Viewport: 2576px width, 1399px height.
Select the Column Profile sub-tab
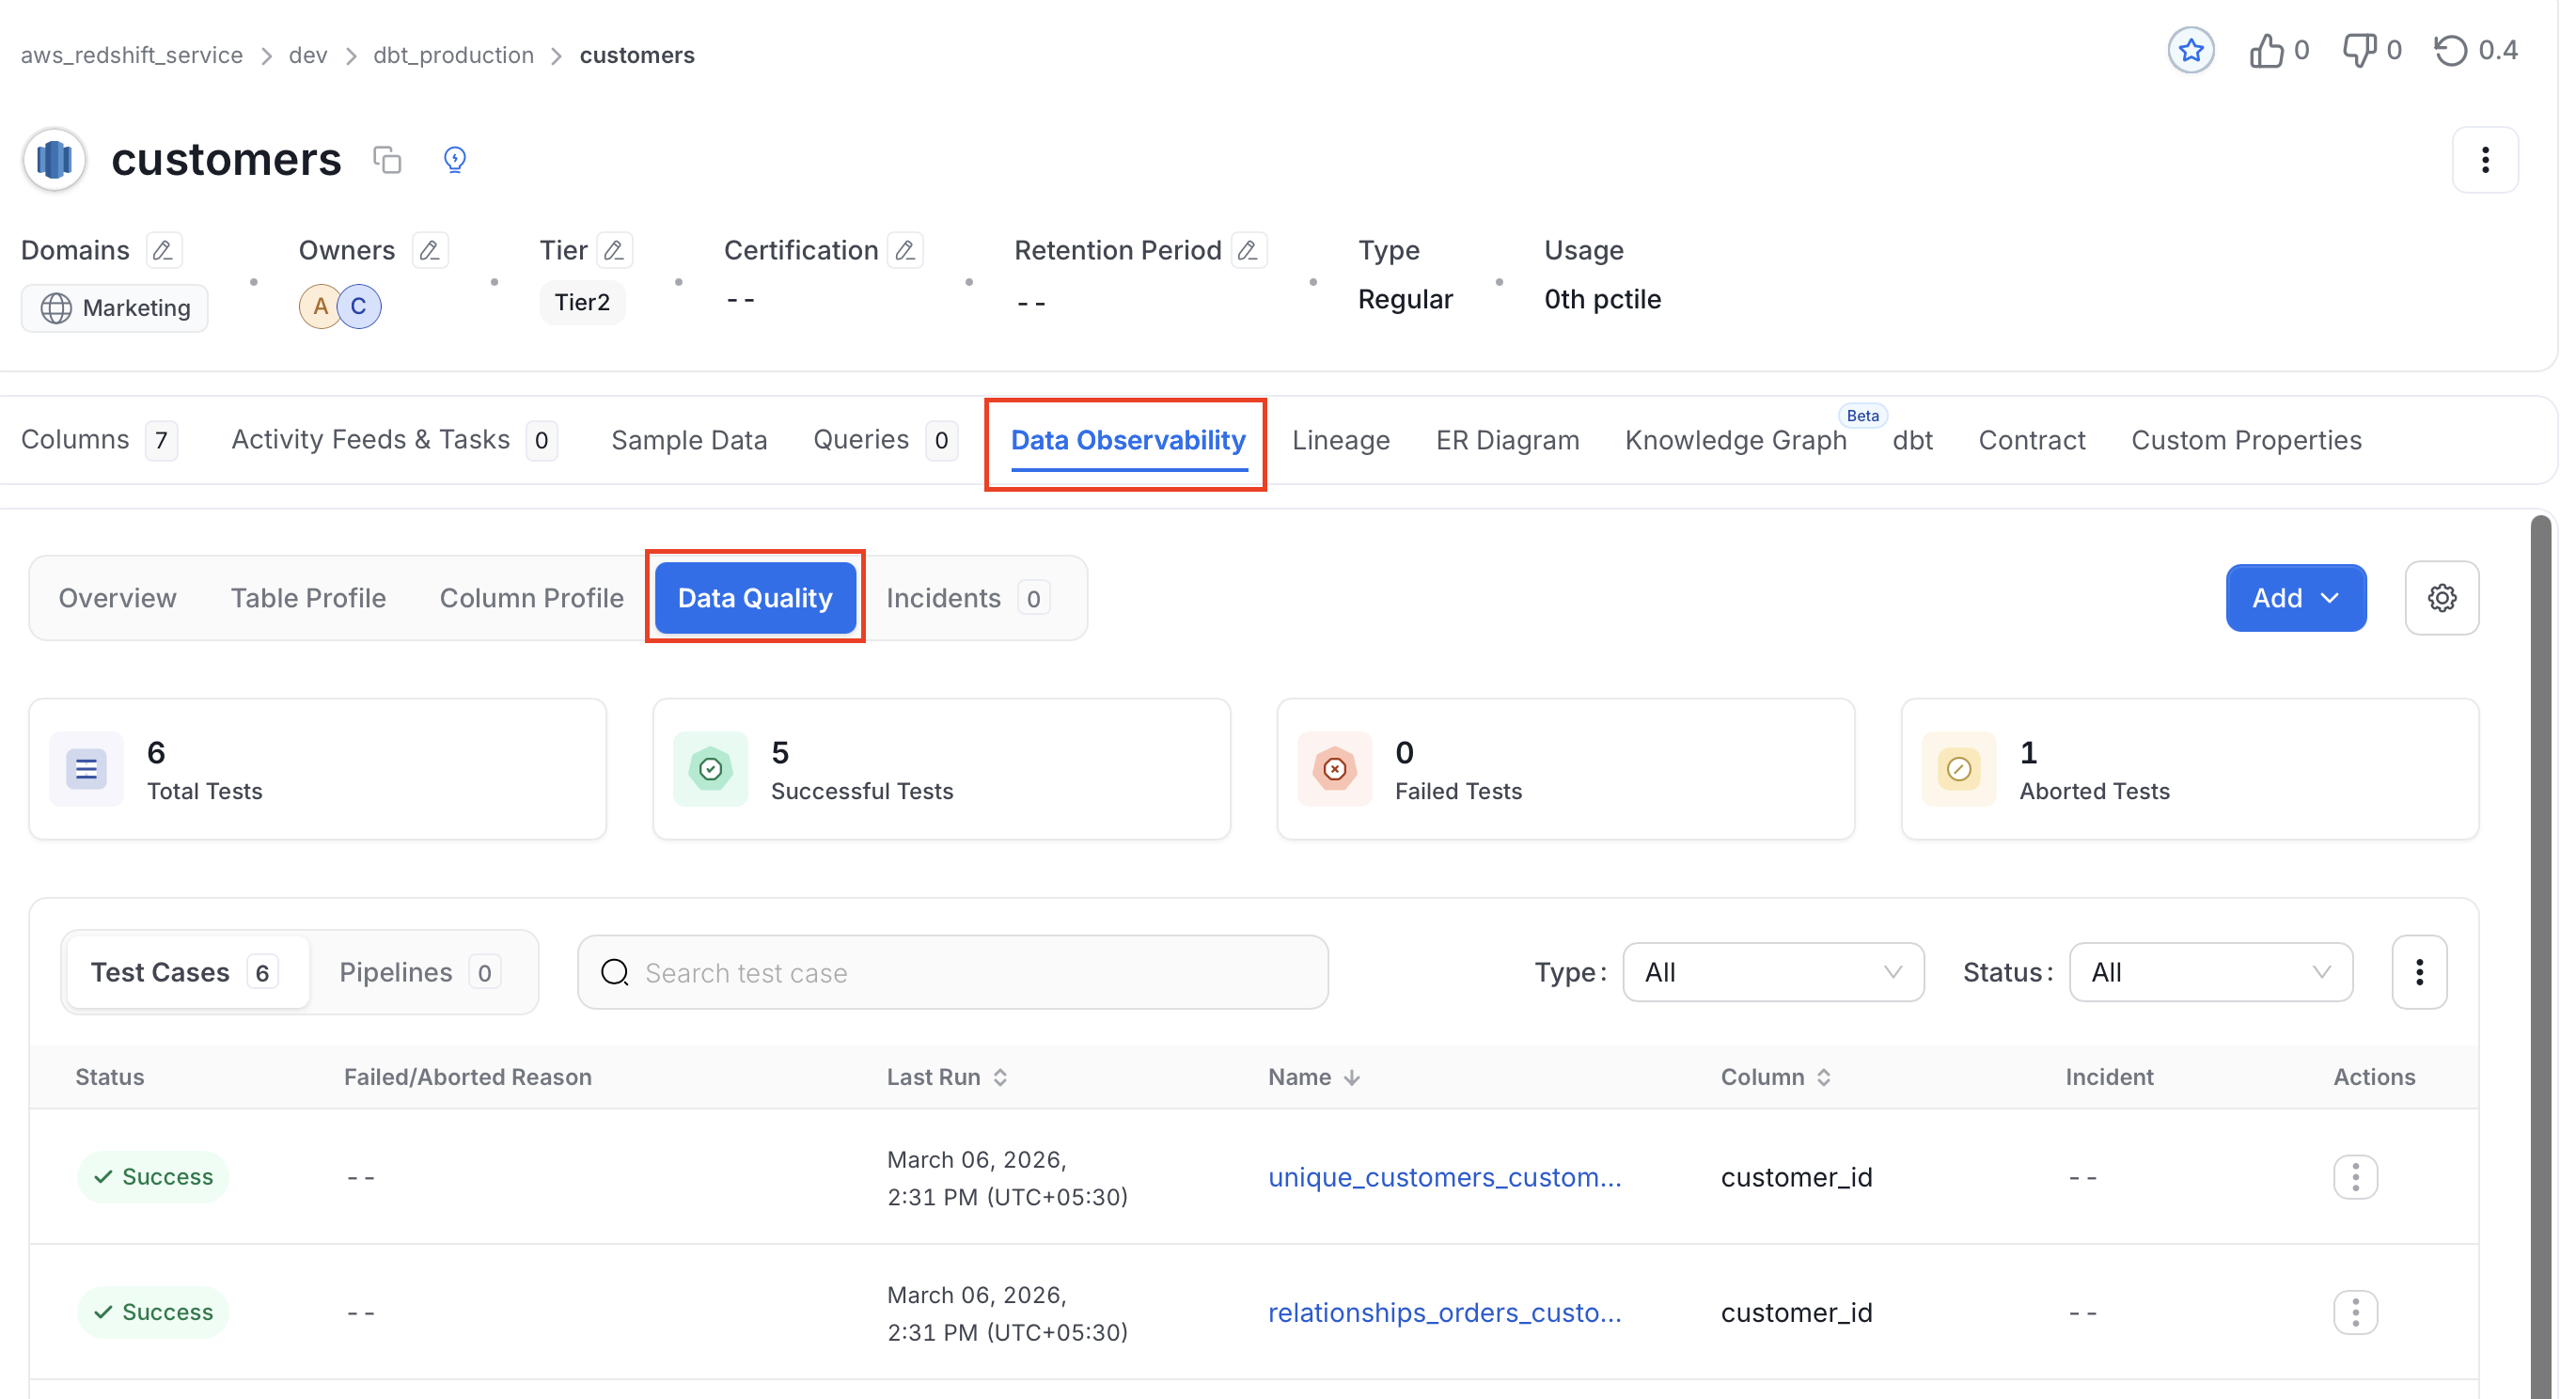click(x=531, y=597)
